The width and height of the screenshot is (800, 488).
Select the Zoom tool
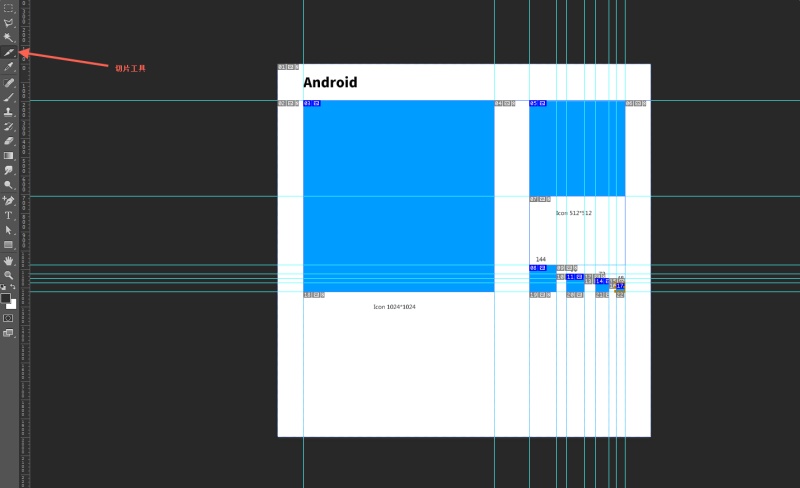8,276
